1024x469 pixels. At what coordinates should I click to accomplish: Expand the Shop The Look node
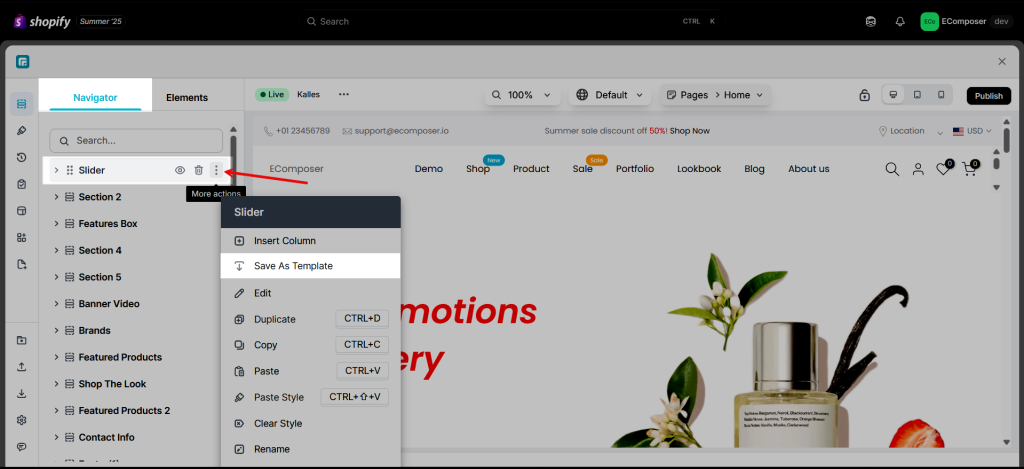pos(56,384)
